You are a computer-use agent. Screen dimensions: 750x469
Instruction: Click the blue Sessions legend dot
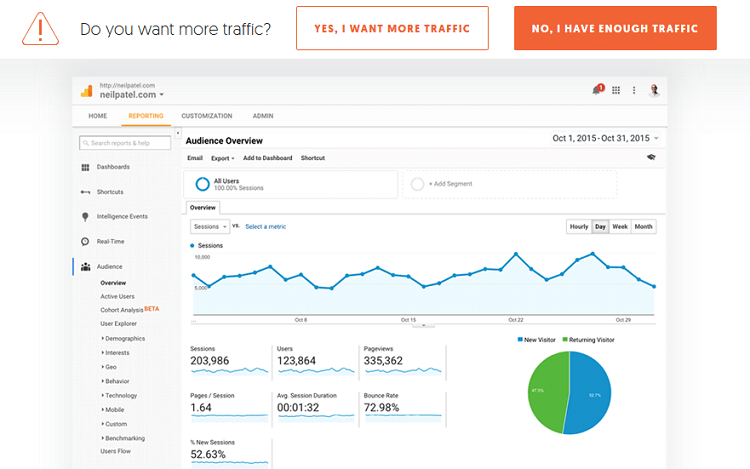click(x=192, y=246)
